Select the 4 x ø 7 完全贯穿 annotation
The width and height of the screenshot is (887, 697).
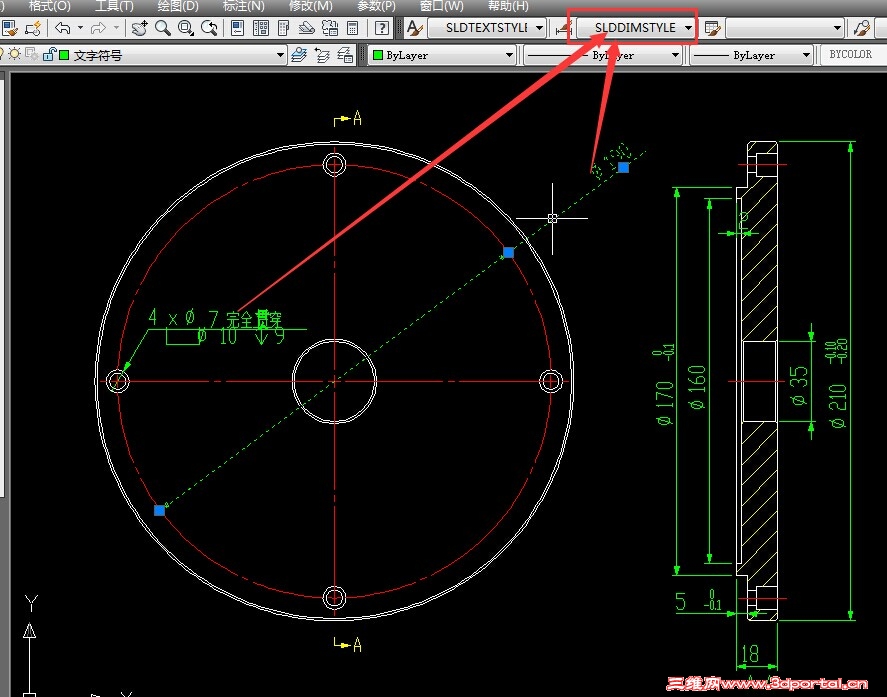coord(215,319)
